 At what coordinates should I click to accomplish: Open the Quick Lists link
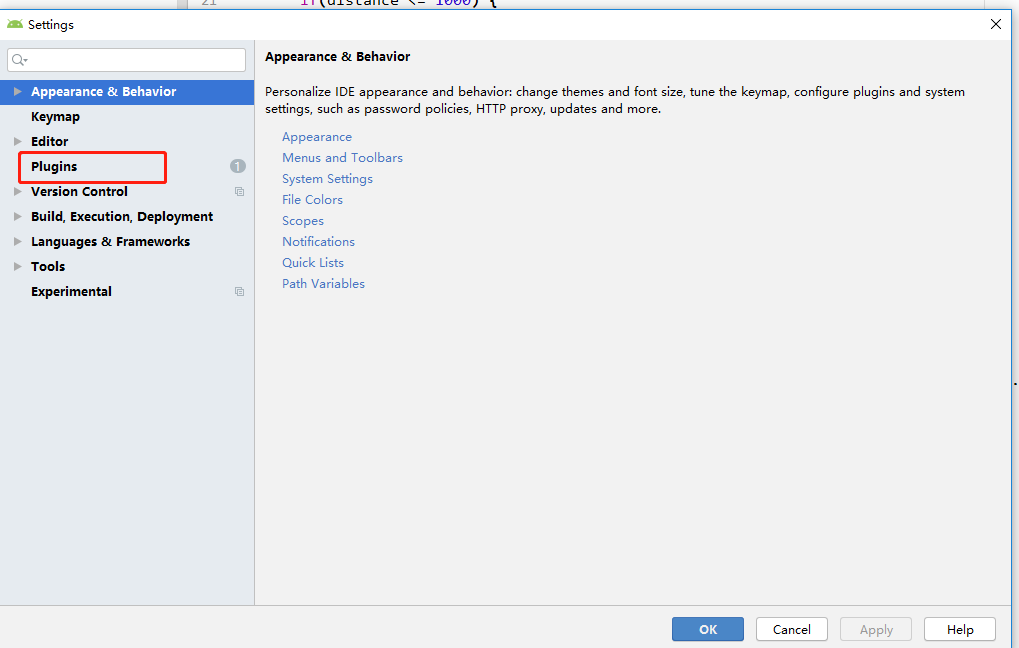(313, 263)
